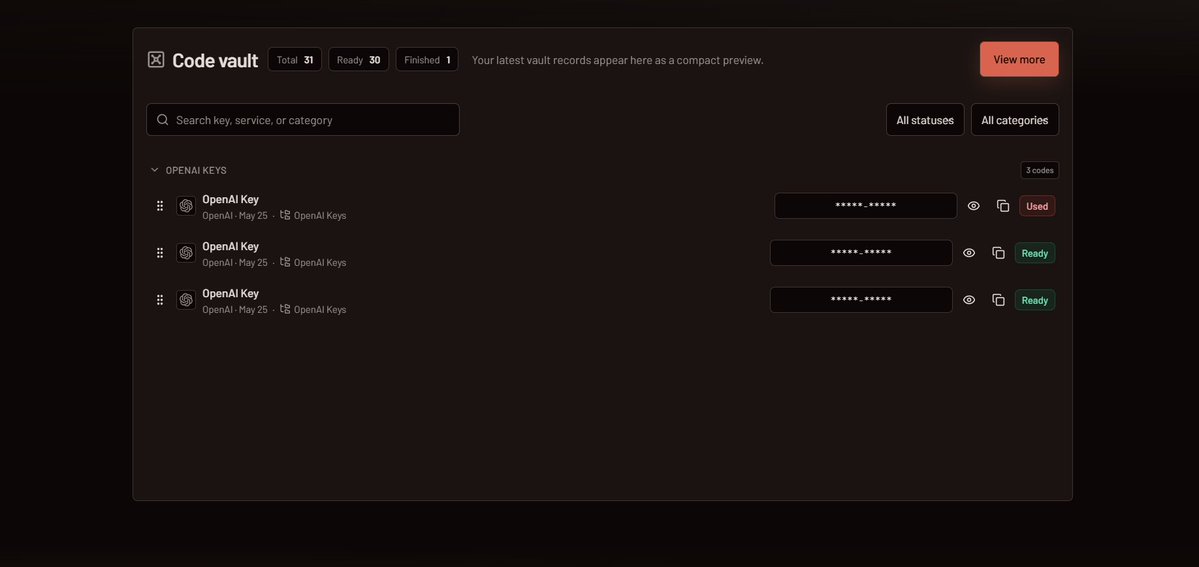The image size is (1199, 567).
Task: Focus the Search key, service, or category field
Action: (x=303, y=119)
